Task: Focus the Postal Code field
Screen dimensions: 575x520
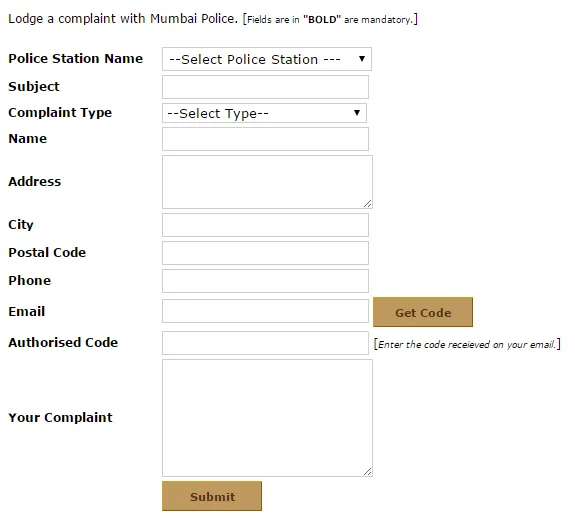Action: pyautogui.click(x=265, y=253)
